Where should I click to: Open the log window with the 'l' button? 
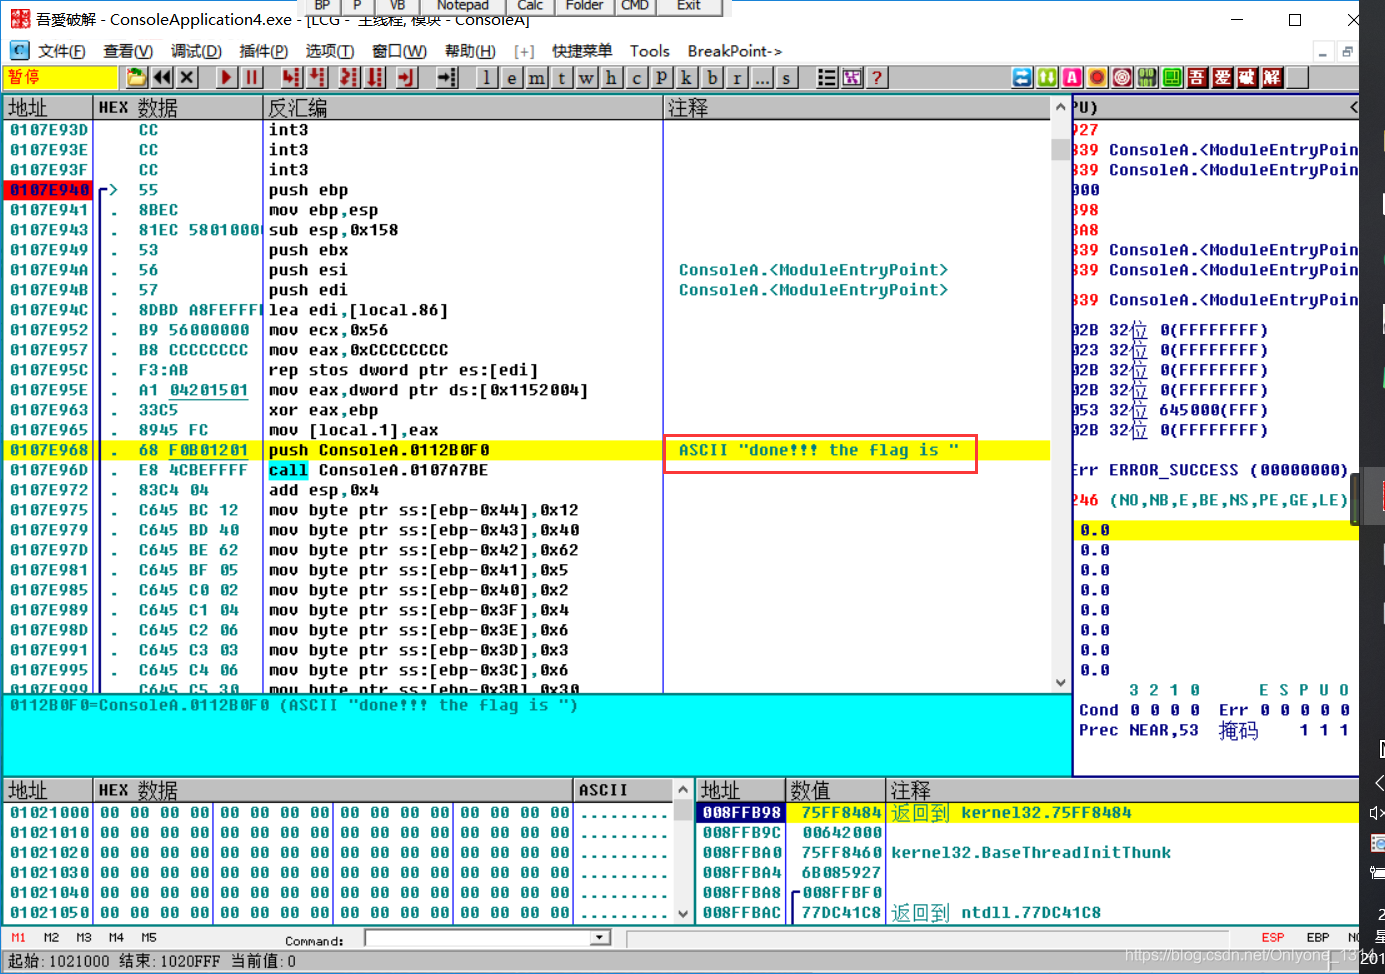click(x=487, y=77)
